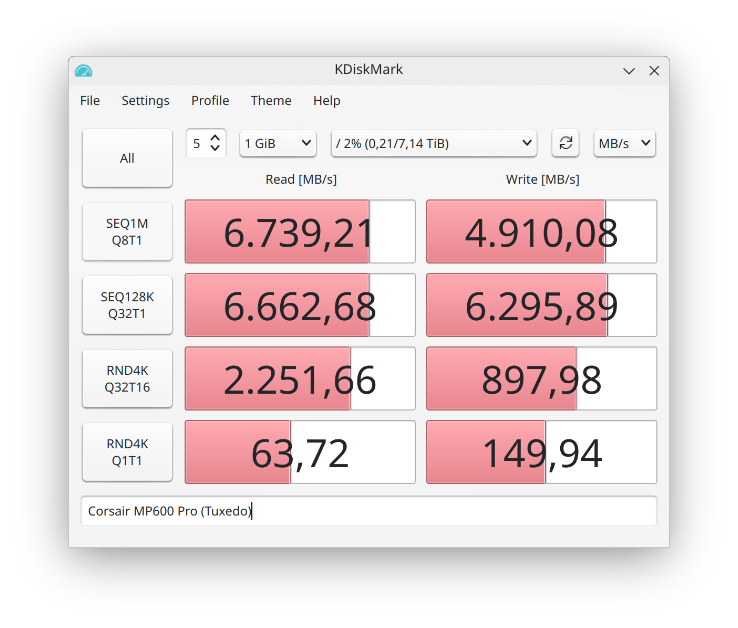The height and width of the screenshot is (628, 738).
Task: Click the 4.910,08 write result bar
Action: click(541, 232)
